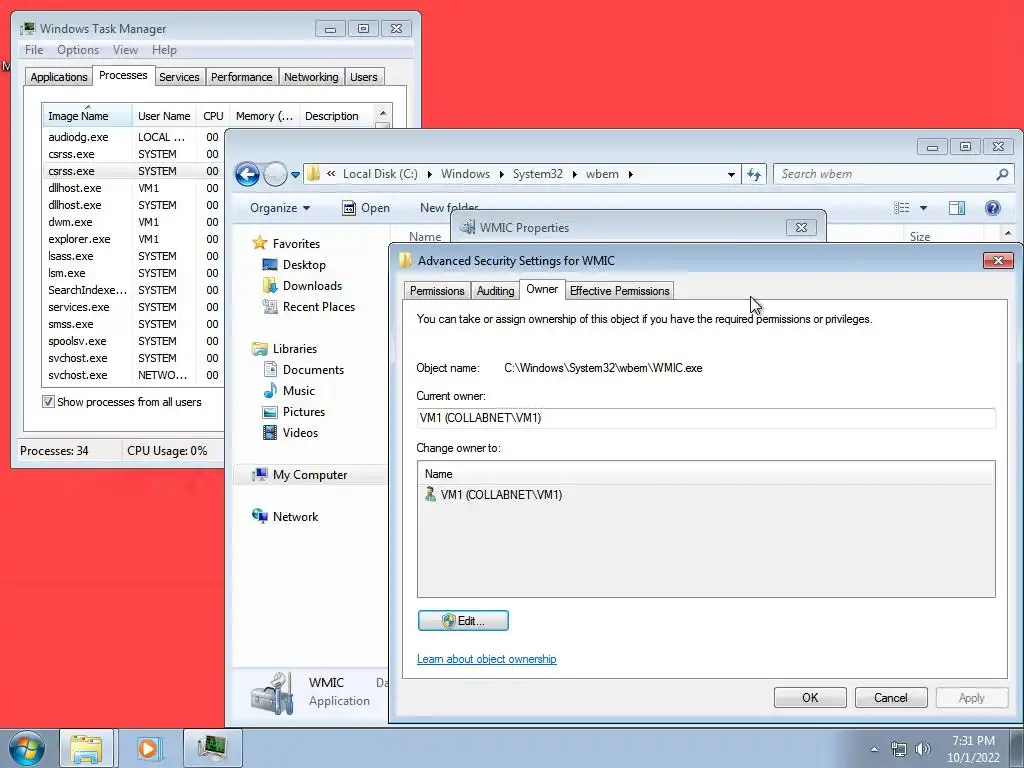Close the WMIC Properties dialog
The height and width of the screenshot is (768, 1024).
click(x=801, y=227)
